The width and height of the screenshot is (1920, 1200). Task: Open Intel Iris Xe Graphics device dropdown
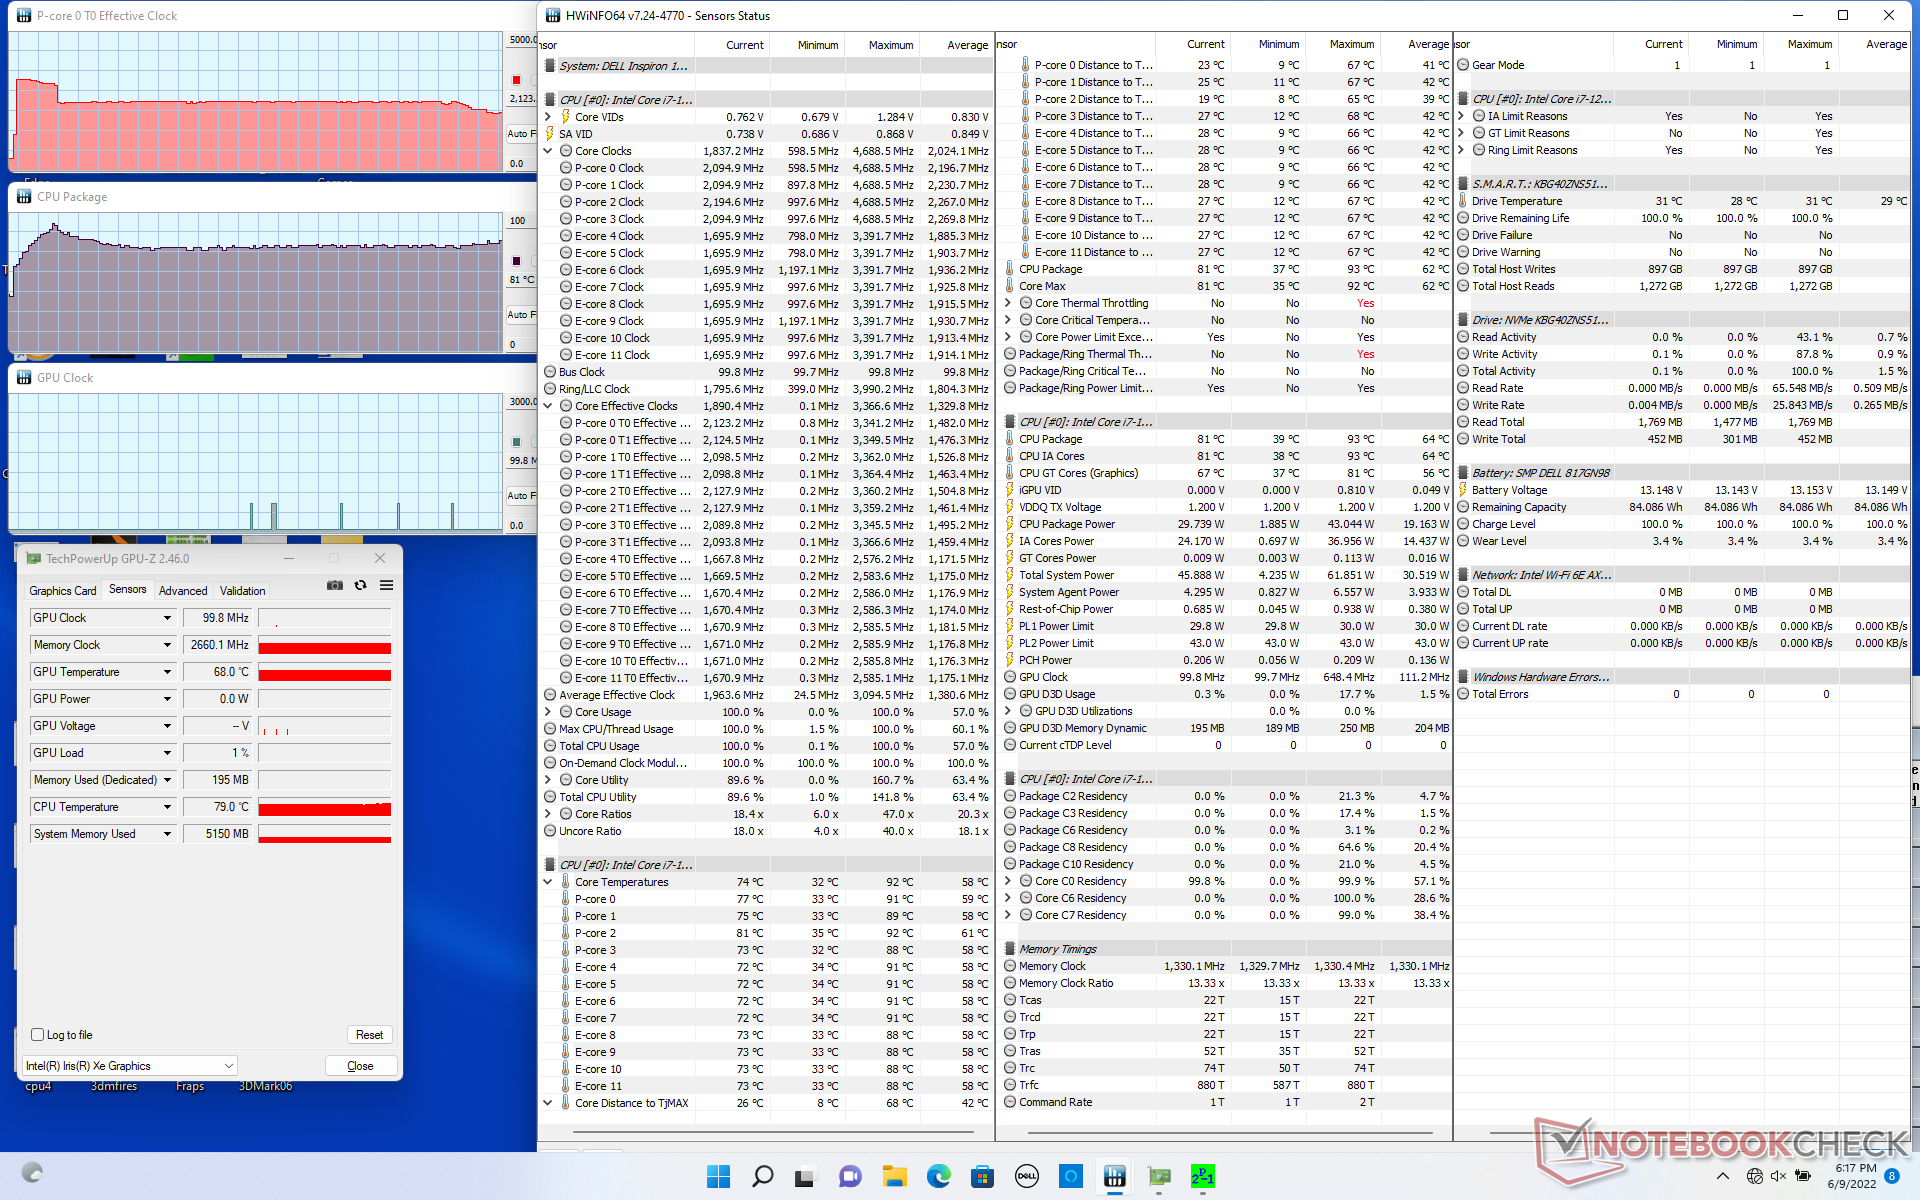click(228, 1066)
